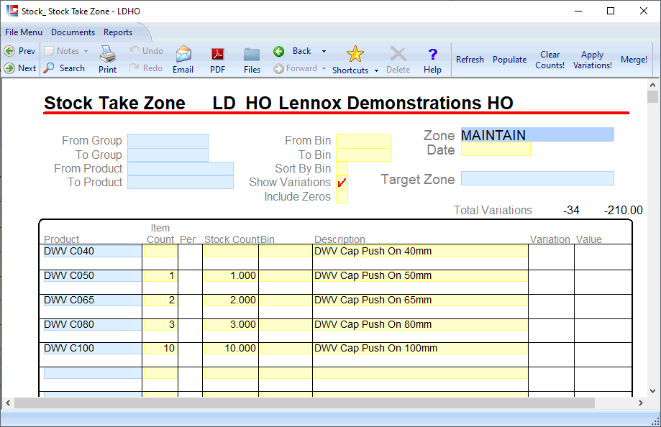Select the DWV C050 product cell

point(92,276)
